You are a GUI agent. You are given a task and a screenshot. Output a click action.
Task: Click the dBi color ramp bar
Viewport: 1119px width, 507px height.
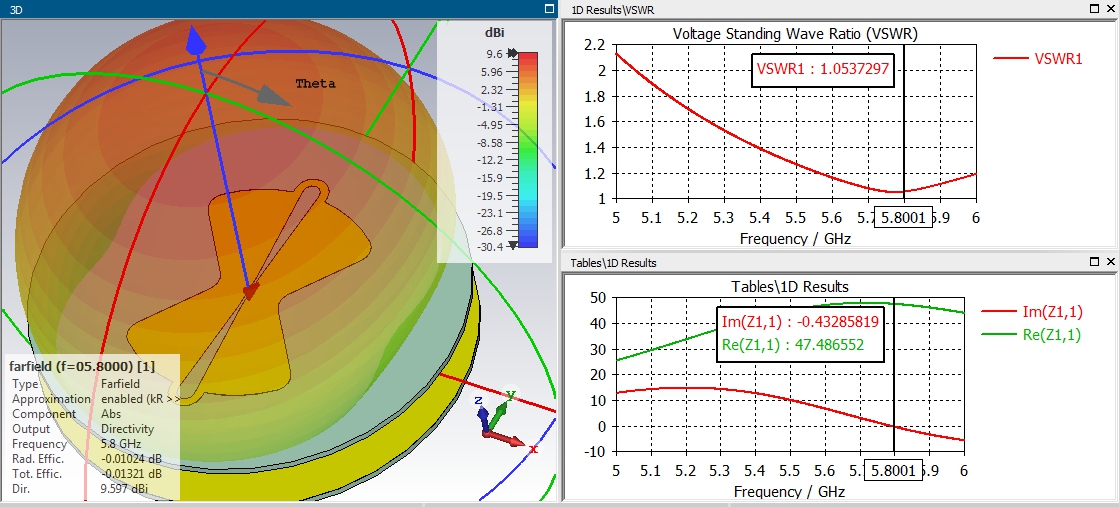pos(527,149)
